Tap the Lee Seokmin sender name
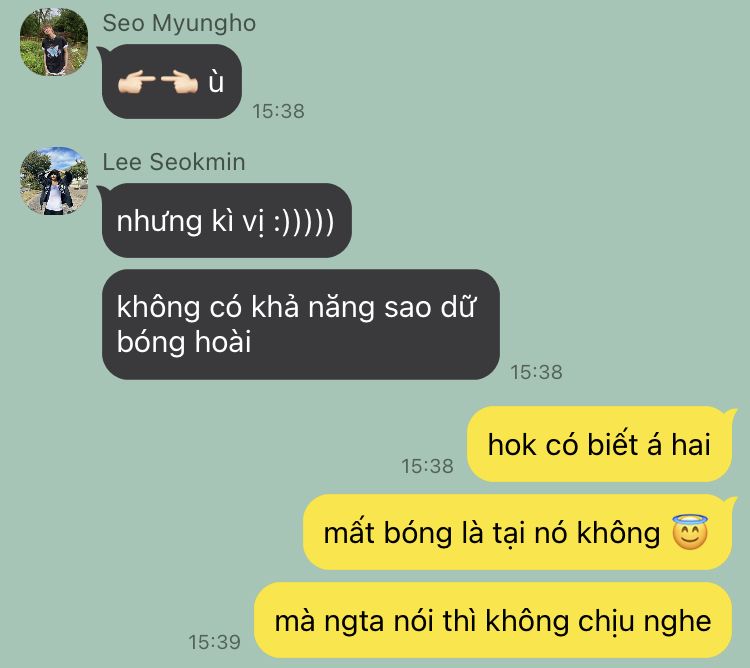750x668 pixels. [174, 162]
